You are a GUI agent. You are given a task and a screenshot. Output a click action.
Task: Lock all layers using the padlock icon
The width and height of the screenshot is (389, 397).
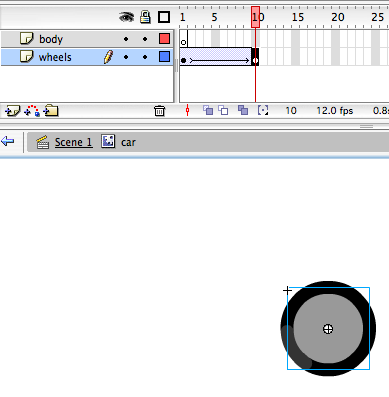[x=145, y=17]
